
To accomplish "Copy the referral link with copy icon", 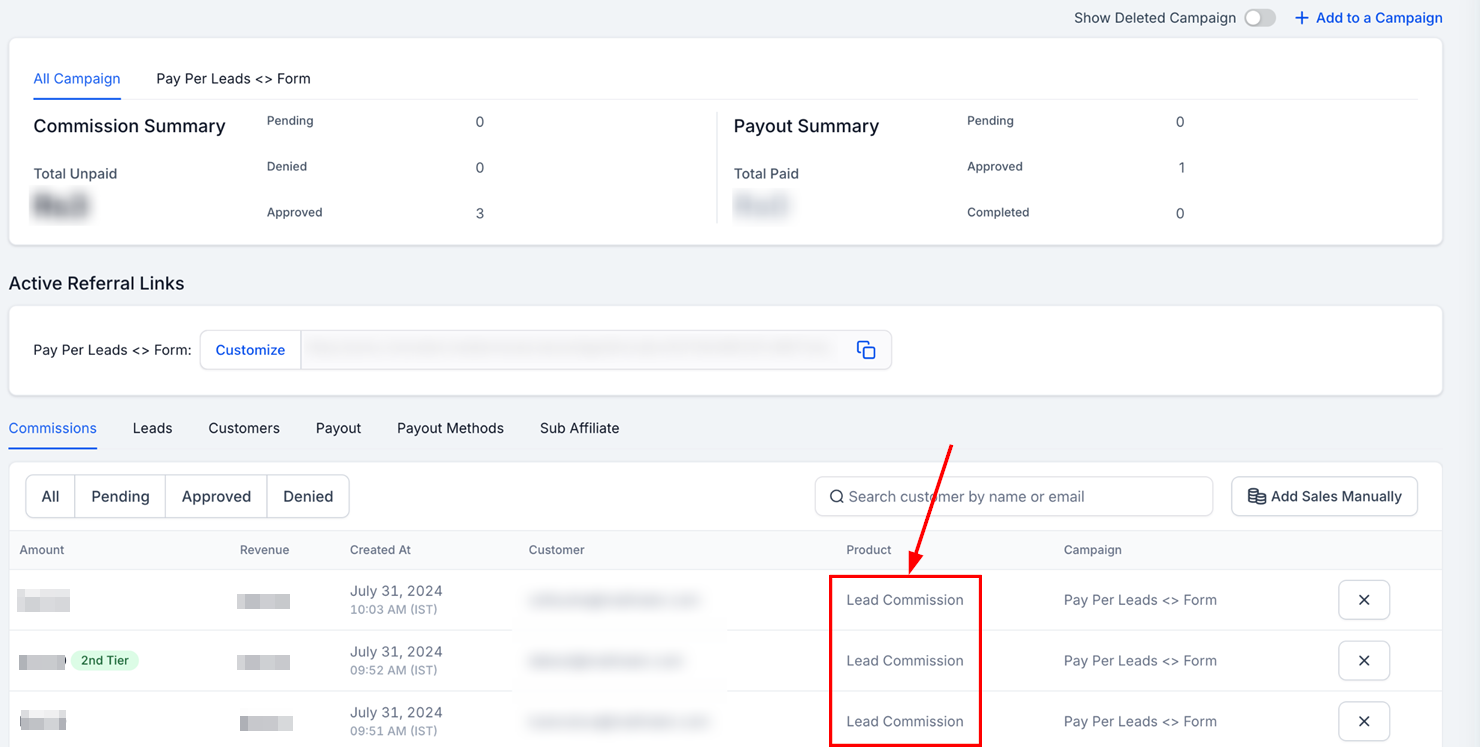I will 866,350.
